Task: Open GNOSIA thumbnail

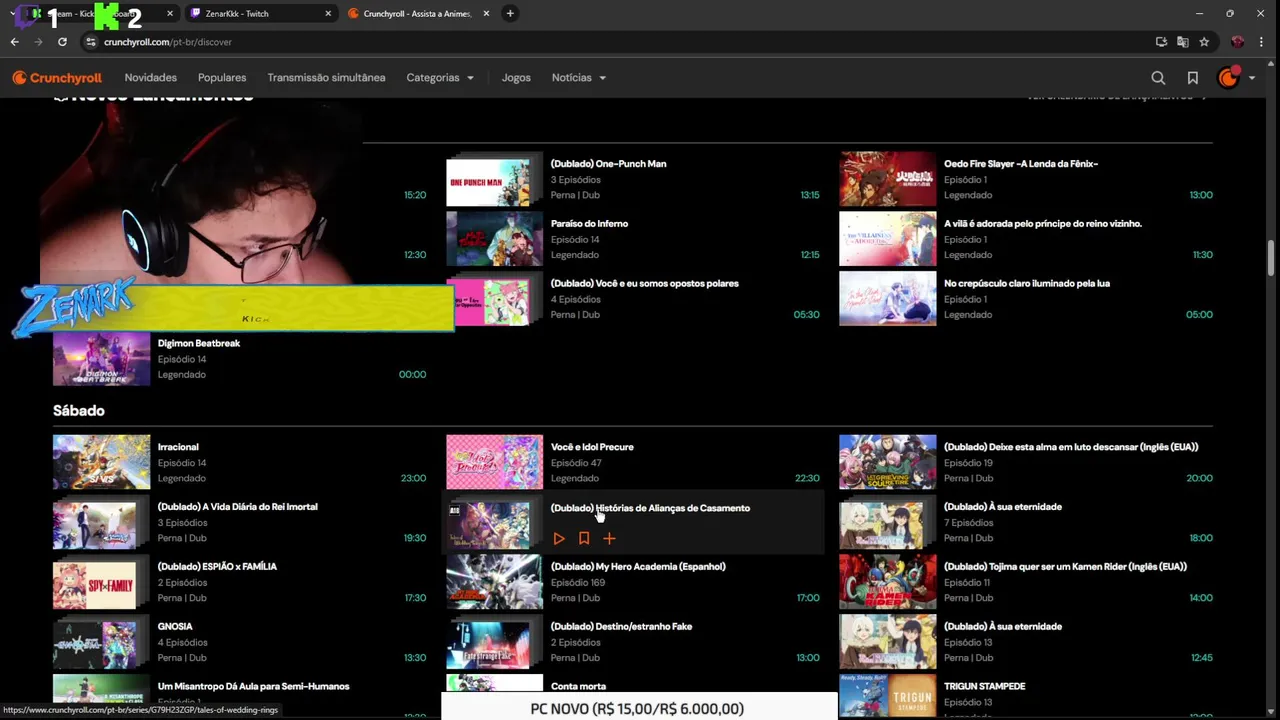Action: [x=101, y=642]
